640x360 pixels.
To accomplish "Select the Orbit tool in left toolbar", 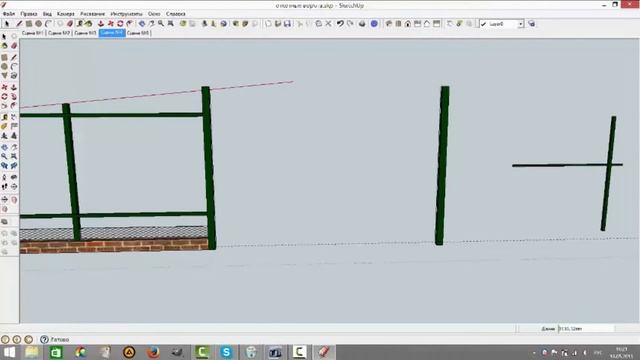I will pyautogui.click(x=4, y=147).
